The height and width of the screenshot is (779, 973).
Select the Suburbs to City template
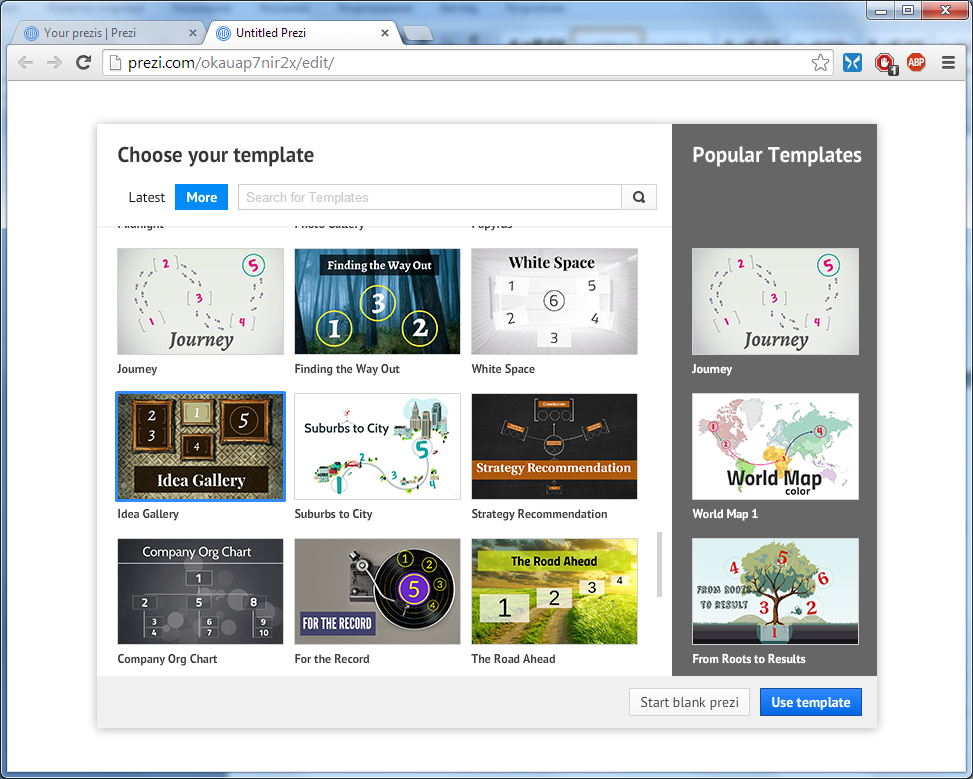377,446
